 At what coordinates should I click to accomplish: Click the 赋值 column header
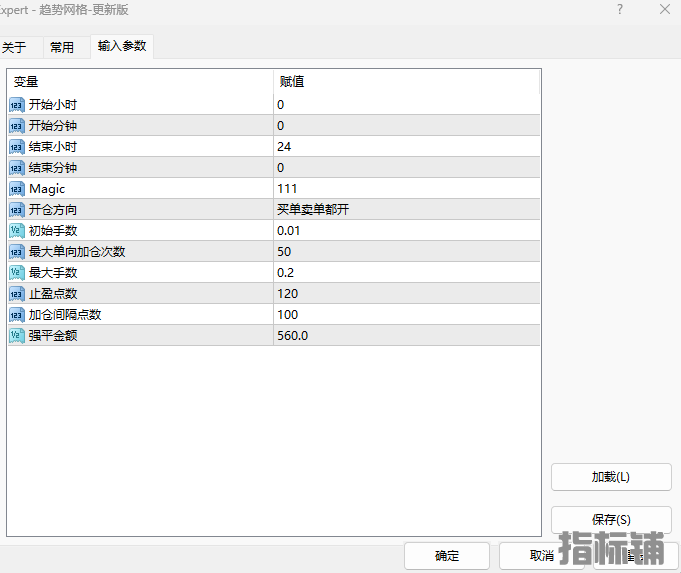pyautogui.click(x=407, y=82)
